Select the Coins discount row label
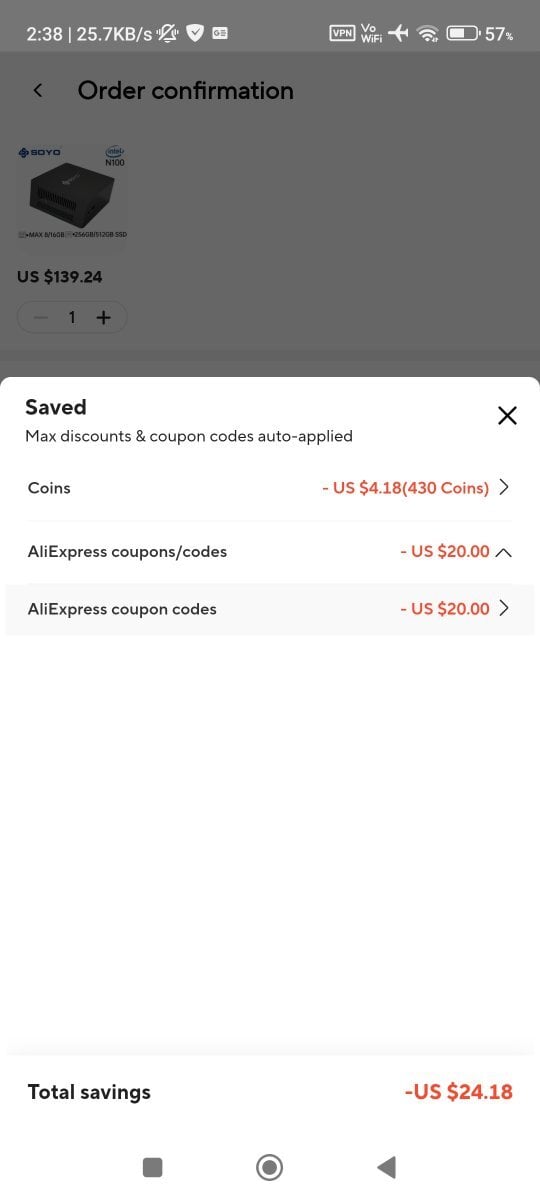The image size is (540, 1200). click(x=49, y=488)
